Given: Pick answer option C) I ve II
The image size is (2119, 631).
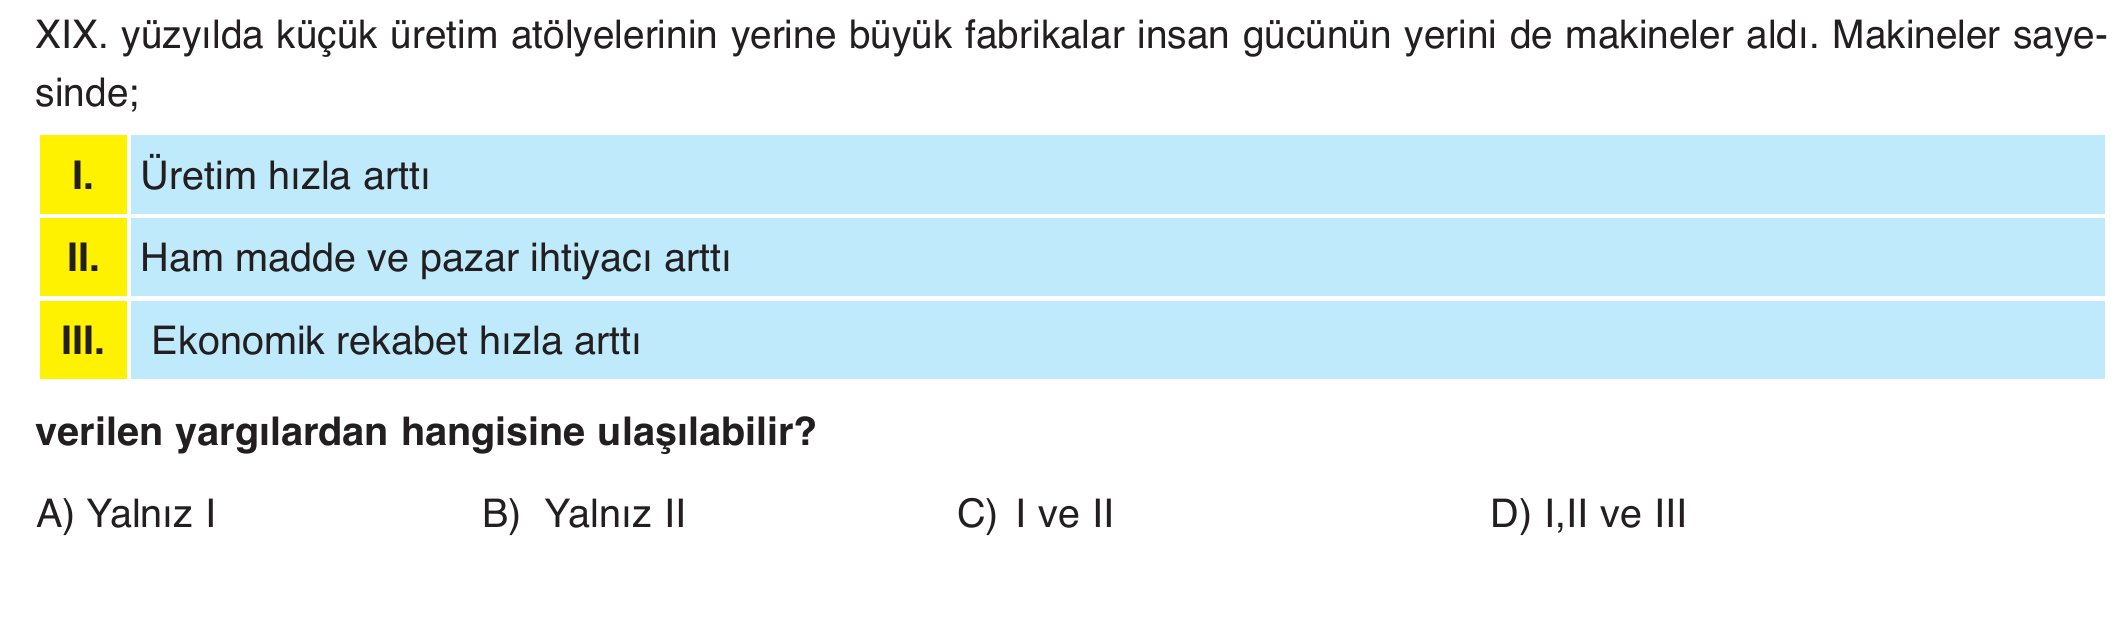Looking at the screenshot, I should pyautogui.click(x=1035, y=514).
